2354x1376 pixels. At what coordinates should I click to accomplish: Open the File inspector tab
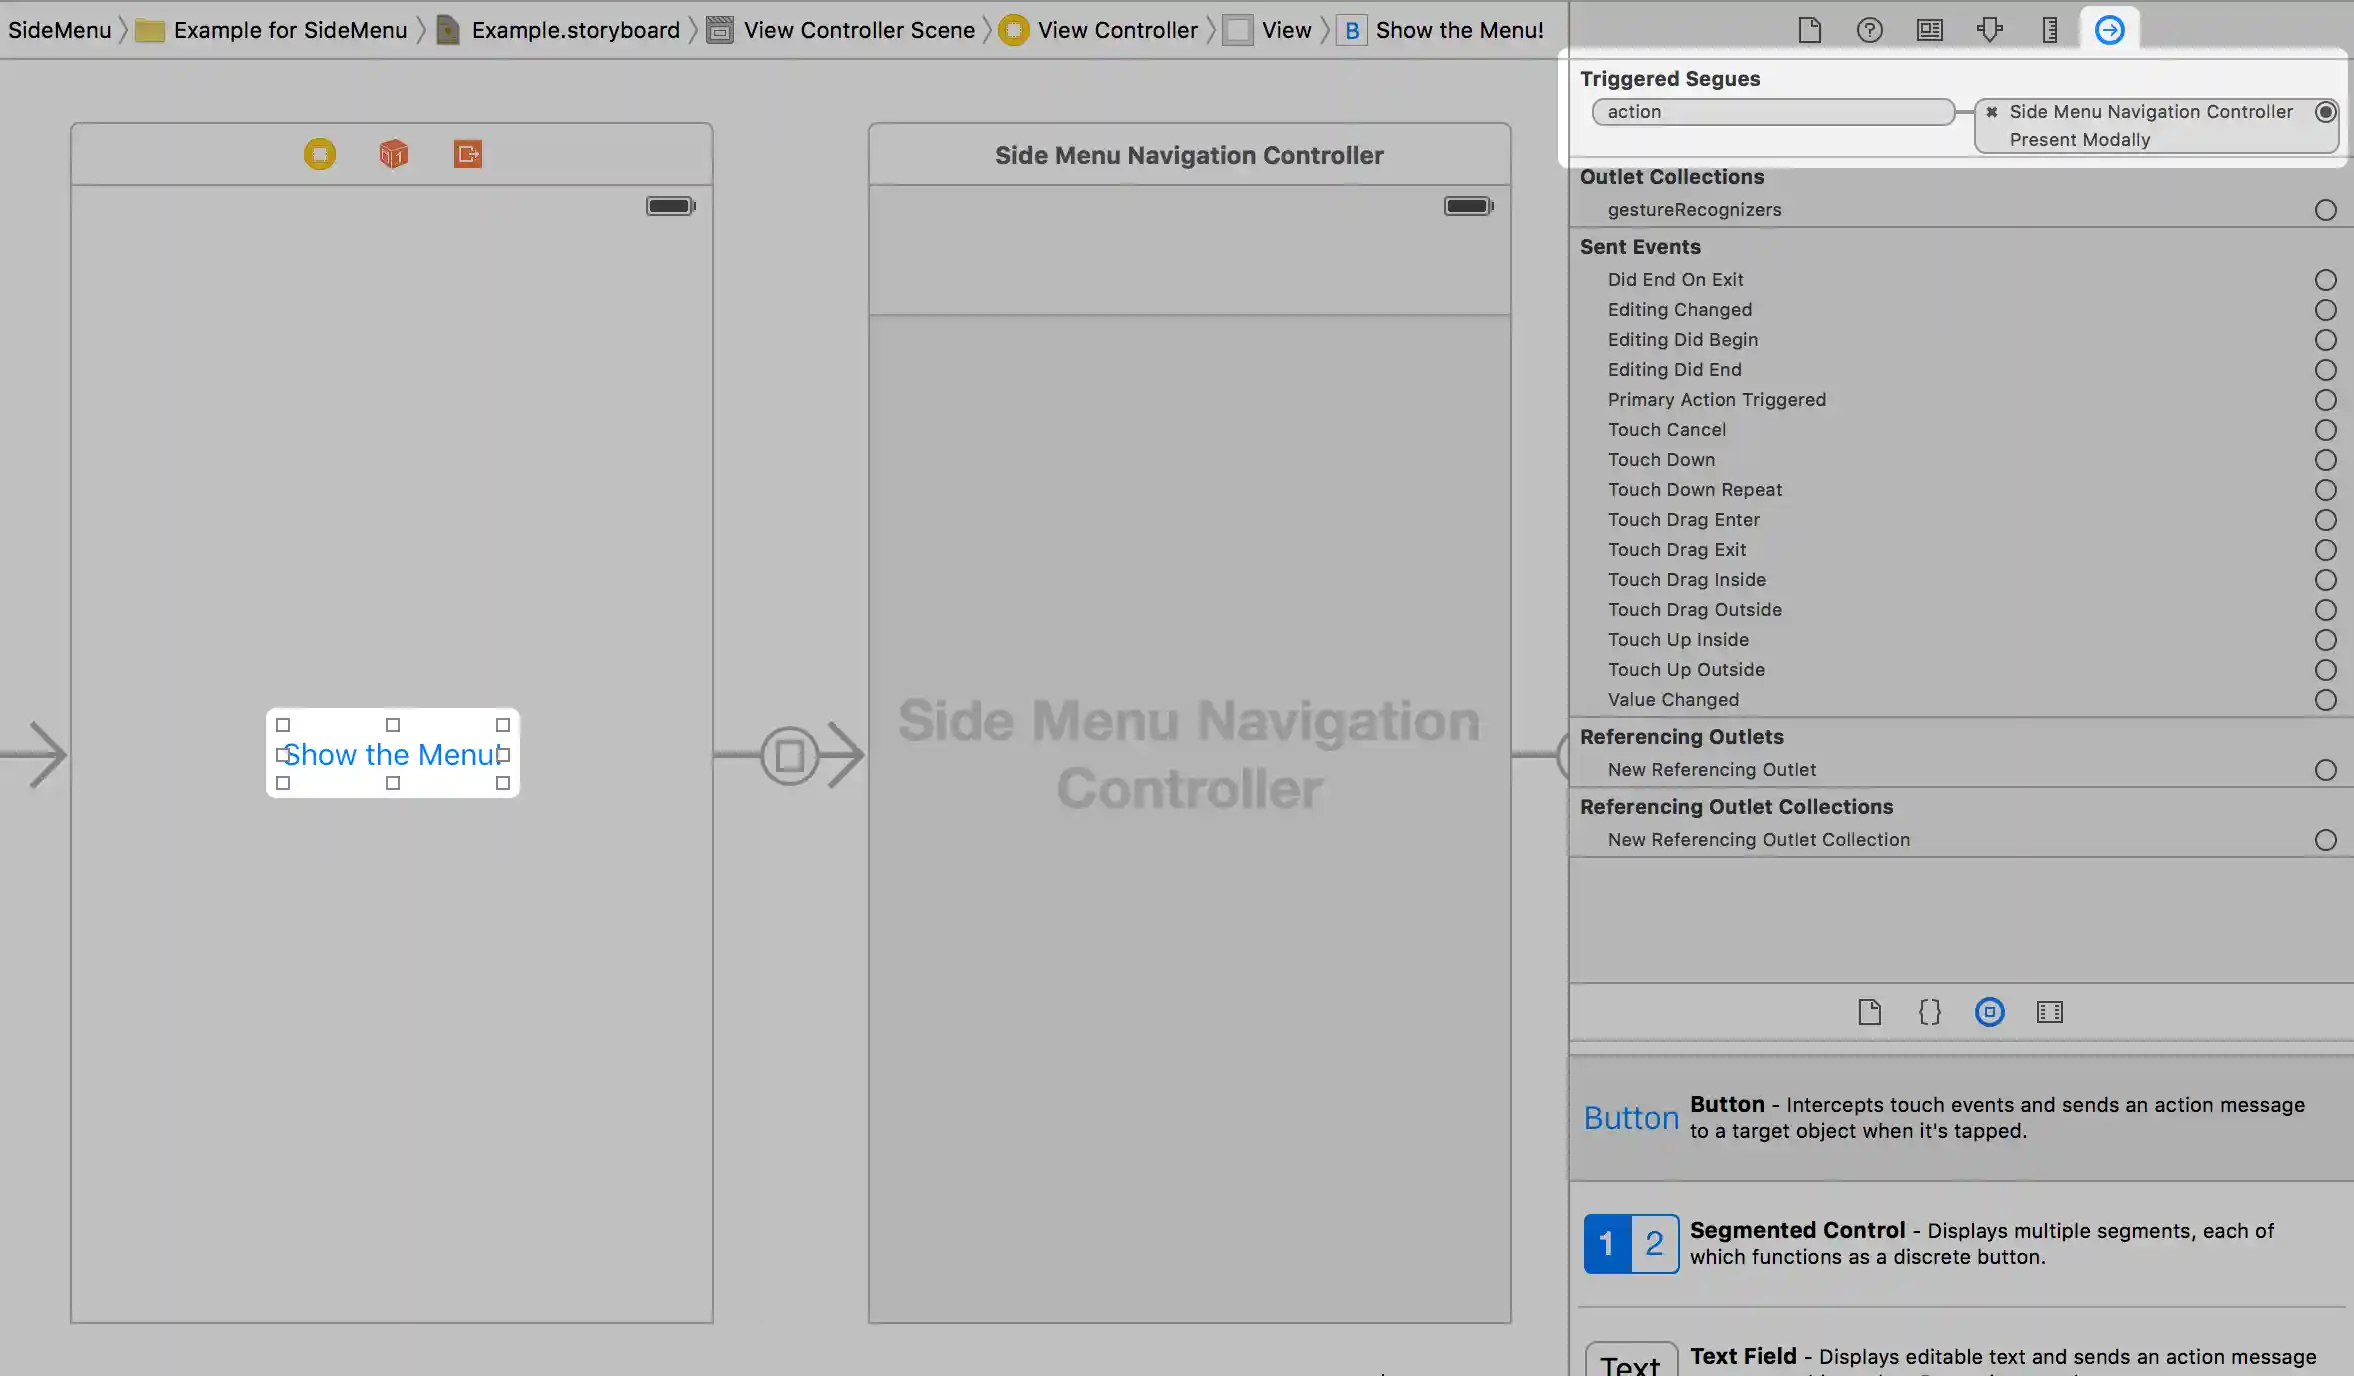1809,30
